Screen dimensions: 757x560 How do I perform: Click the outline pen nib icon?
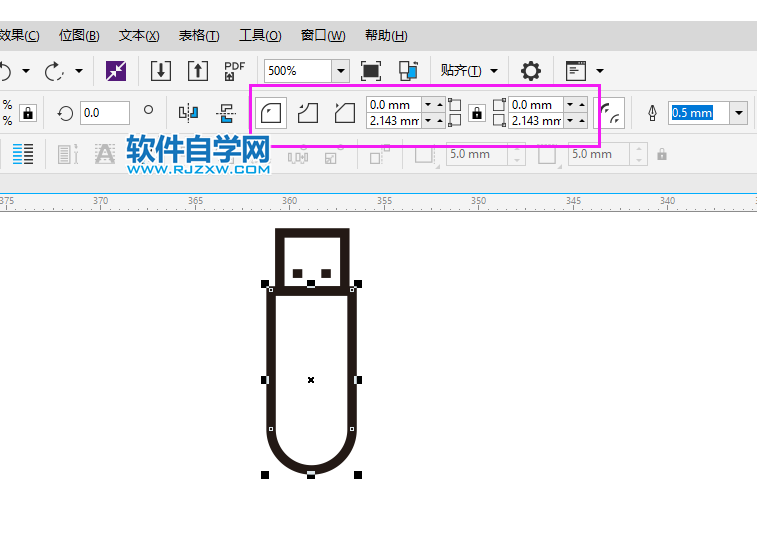click(652, 113)
